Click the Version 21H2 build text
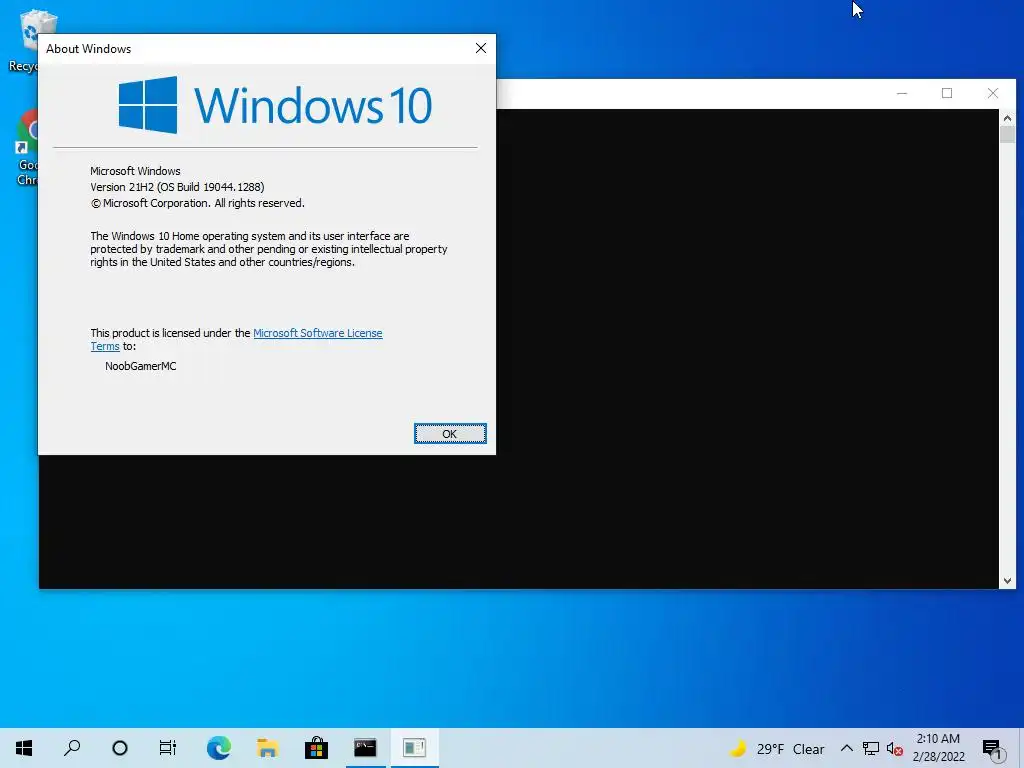Viewport: 1024px width, 768px height. 177,187
